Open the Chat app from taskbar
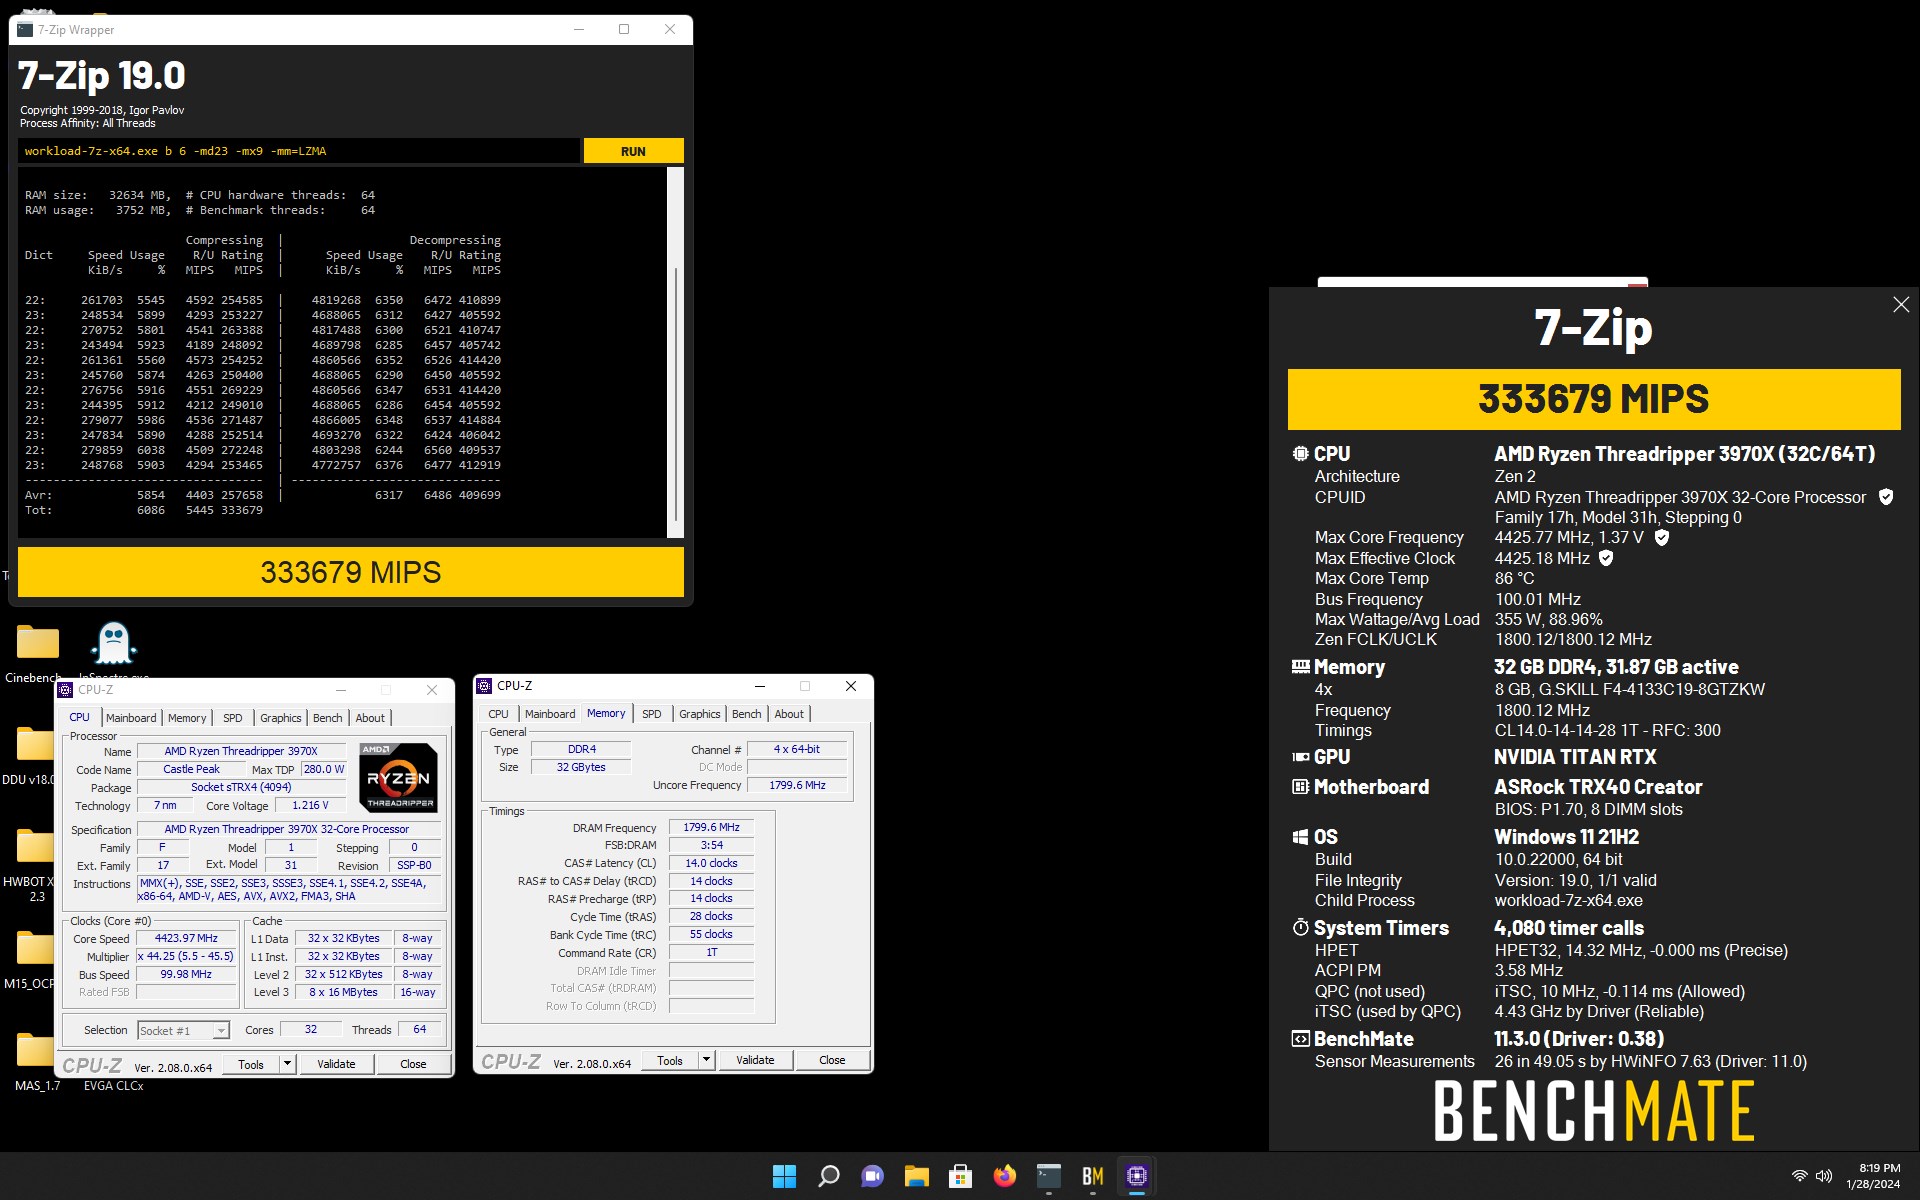Image resolution: width=1920 pixels, height=1200 pixels. point(872,1176)
